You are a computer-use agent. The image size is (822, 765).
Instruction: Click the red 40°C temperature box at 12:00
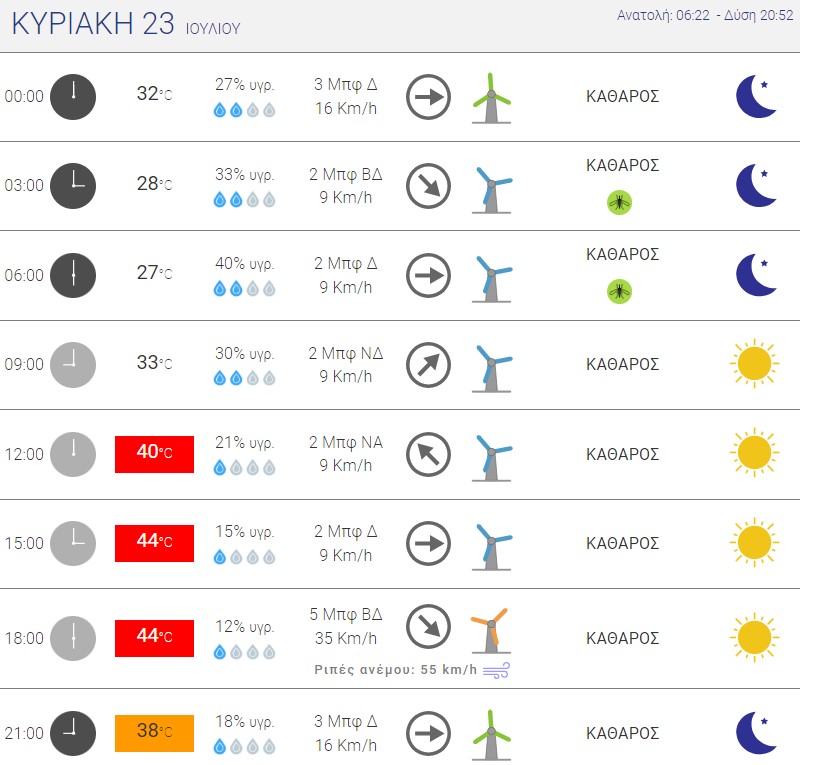click(154, 454)
